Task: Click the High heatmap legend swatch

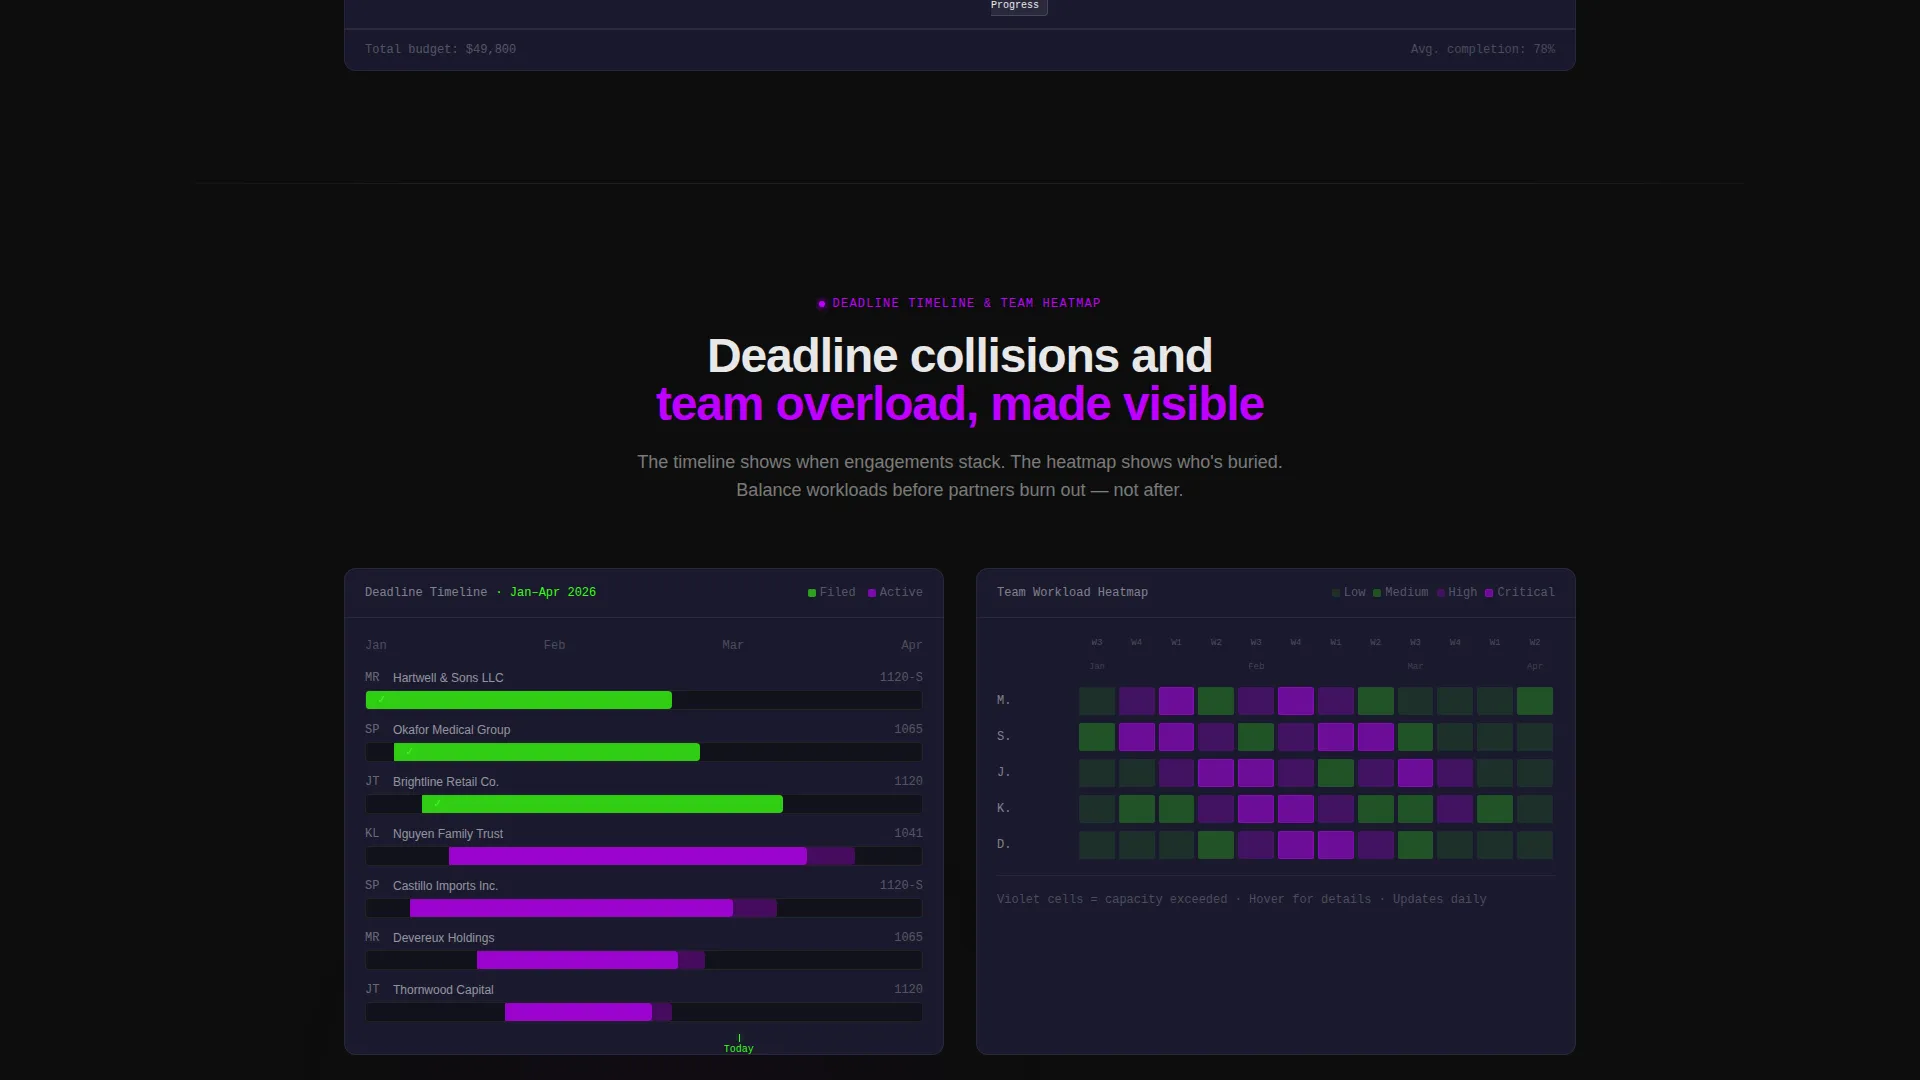Action: (x=1441, y=593)
